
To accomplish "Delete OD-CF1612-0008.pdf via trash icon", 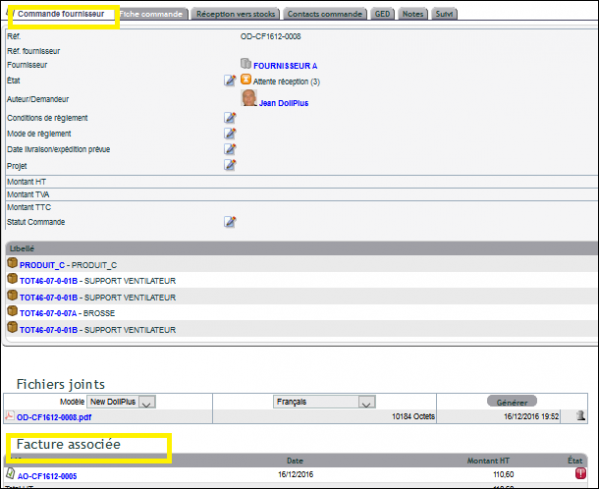I will coord(581,416).
